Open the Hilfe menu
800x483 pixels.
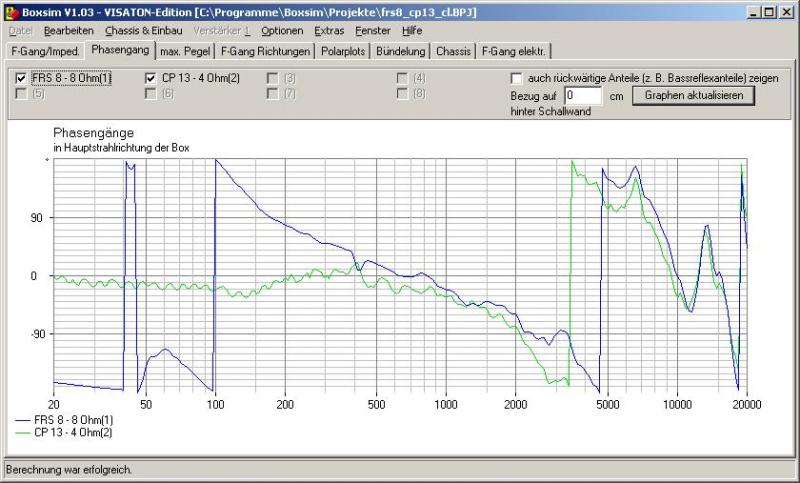pyautogui.click(x=412, y=31)
